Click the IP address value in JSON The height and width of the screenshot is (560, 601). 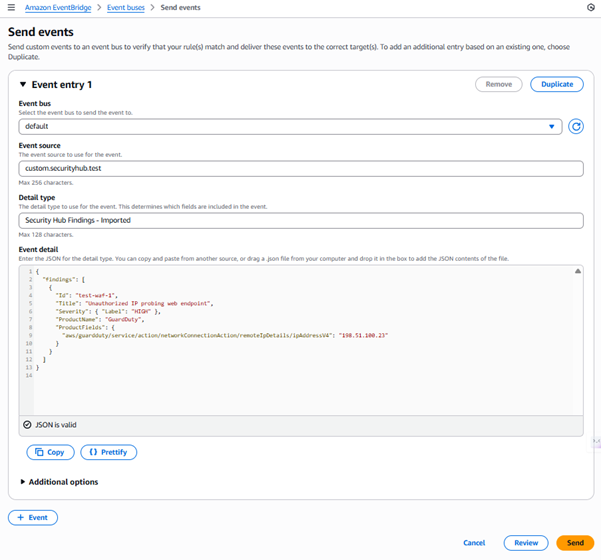(x=363, y=335)
